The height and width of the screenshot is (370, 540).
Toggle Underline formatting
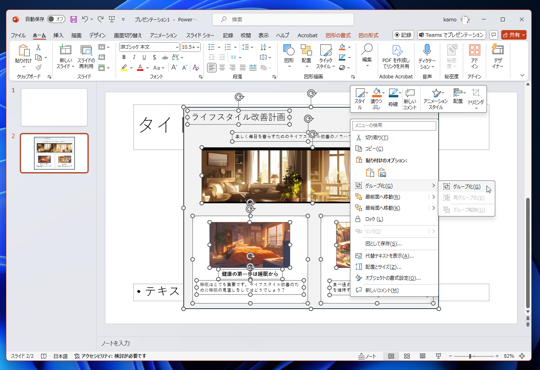[144, 57]
